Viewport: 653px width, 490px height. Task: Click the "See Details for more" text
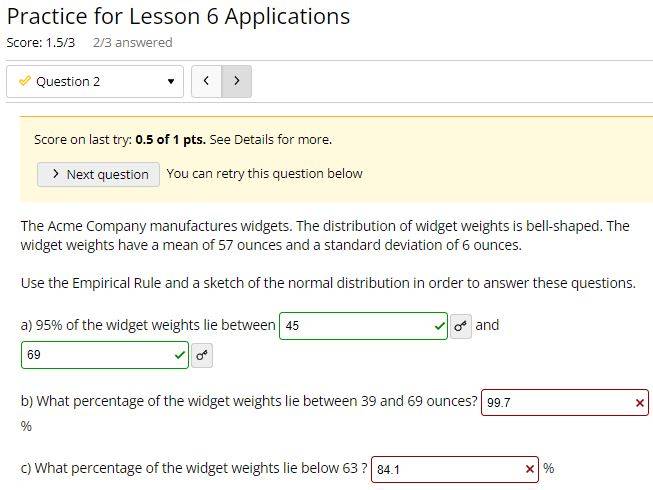271,139
